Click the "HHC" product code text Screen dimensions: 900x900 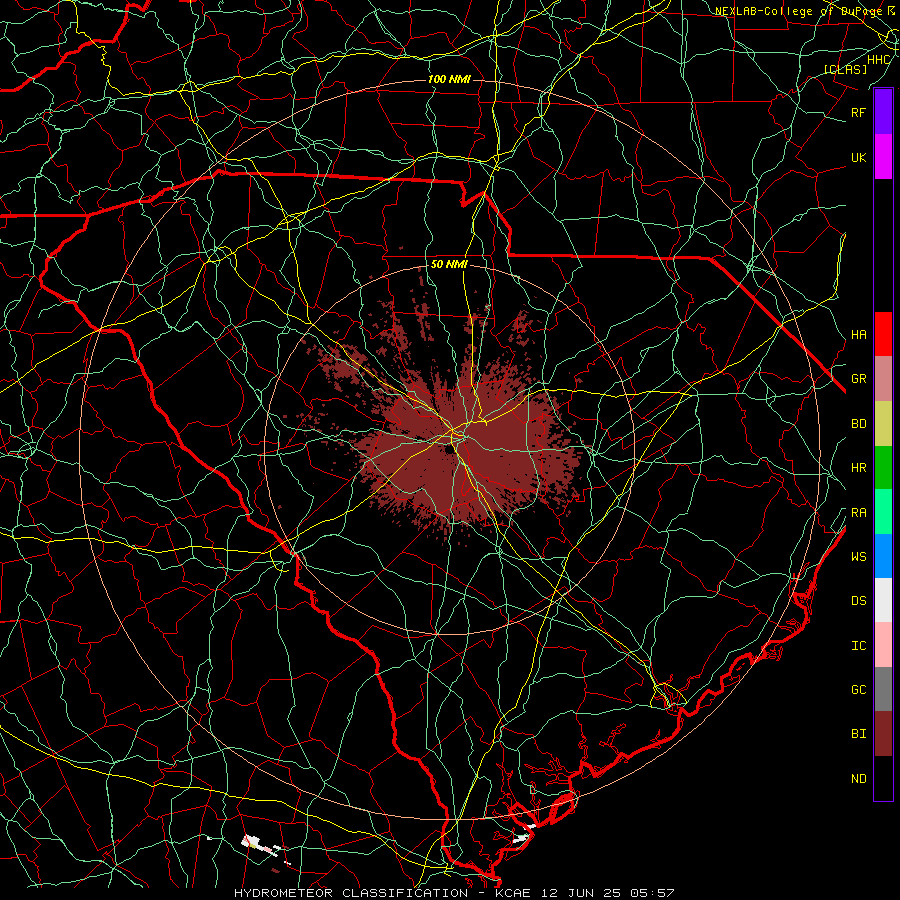[x=879, y=60]
